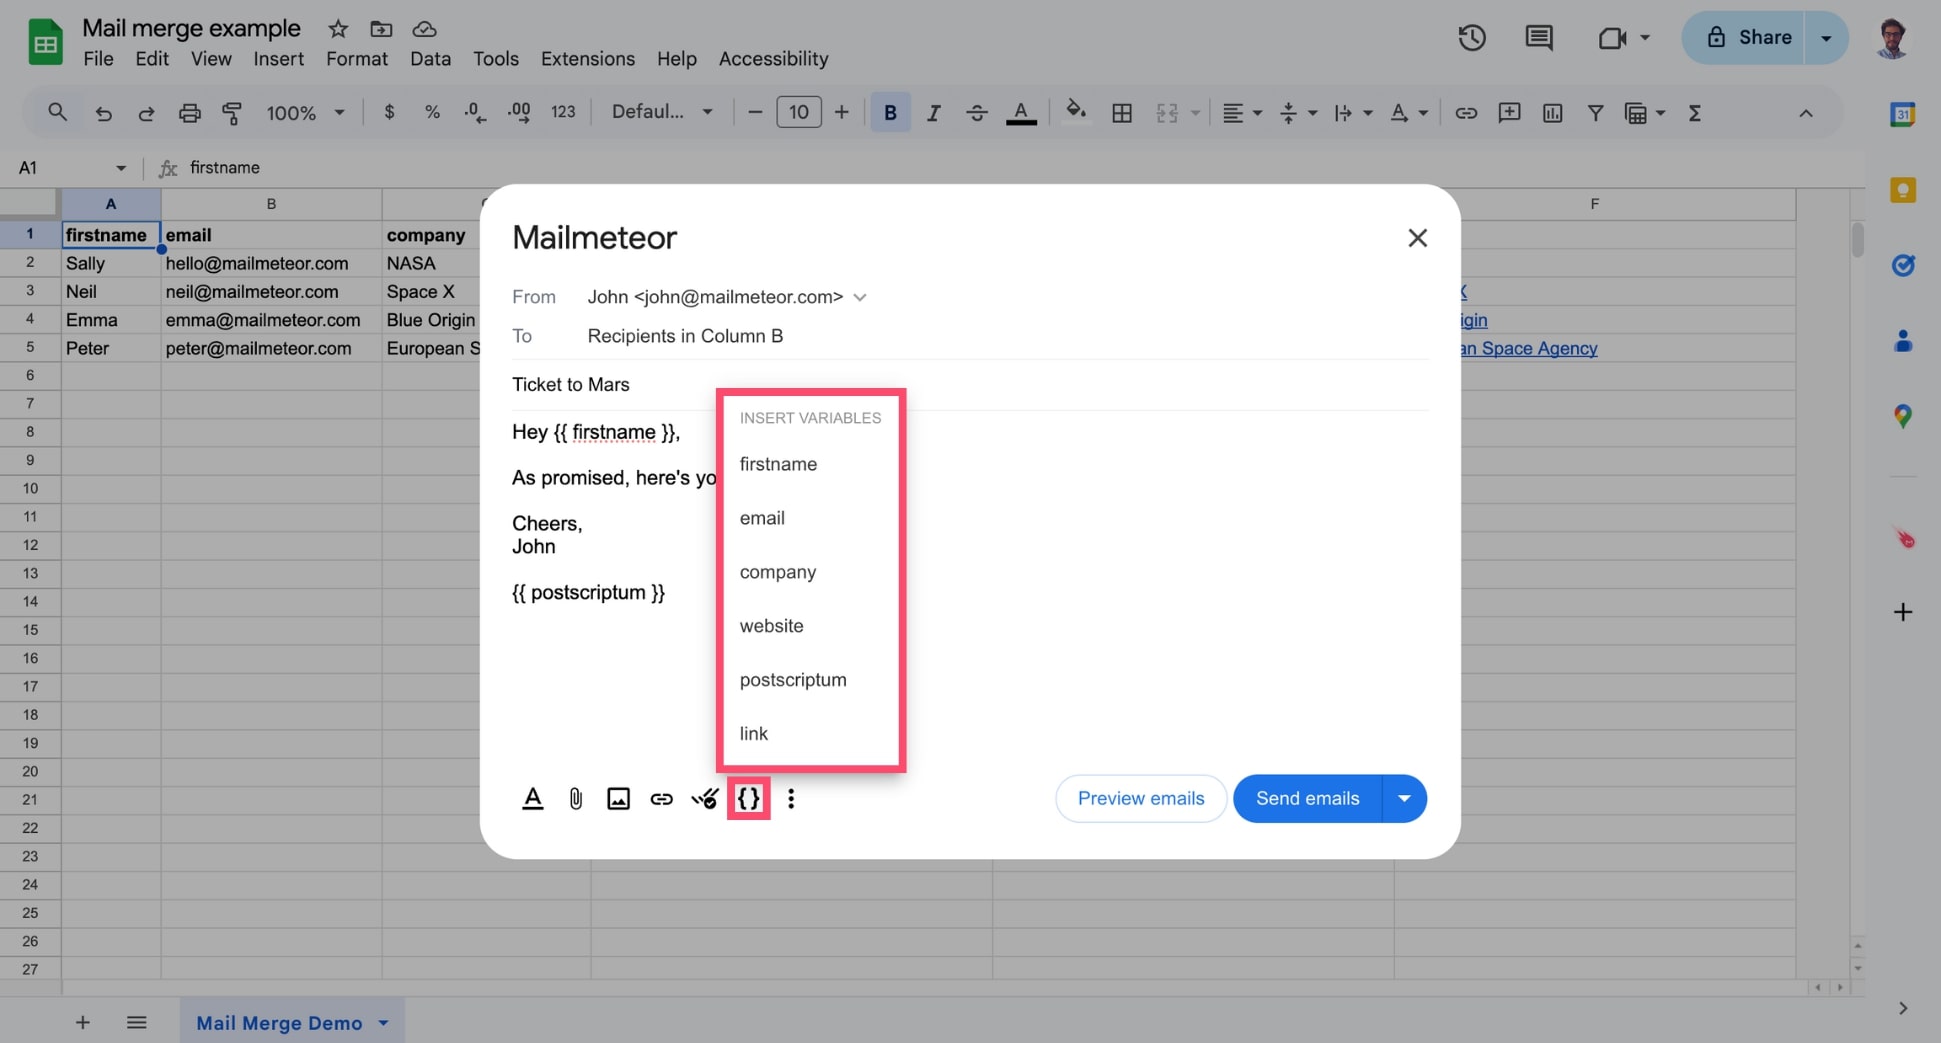Close the Mailmeteor dialog
Screen dimensions: 1941x1043
pyautogui.click(x=1417, y=238)
